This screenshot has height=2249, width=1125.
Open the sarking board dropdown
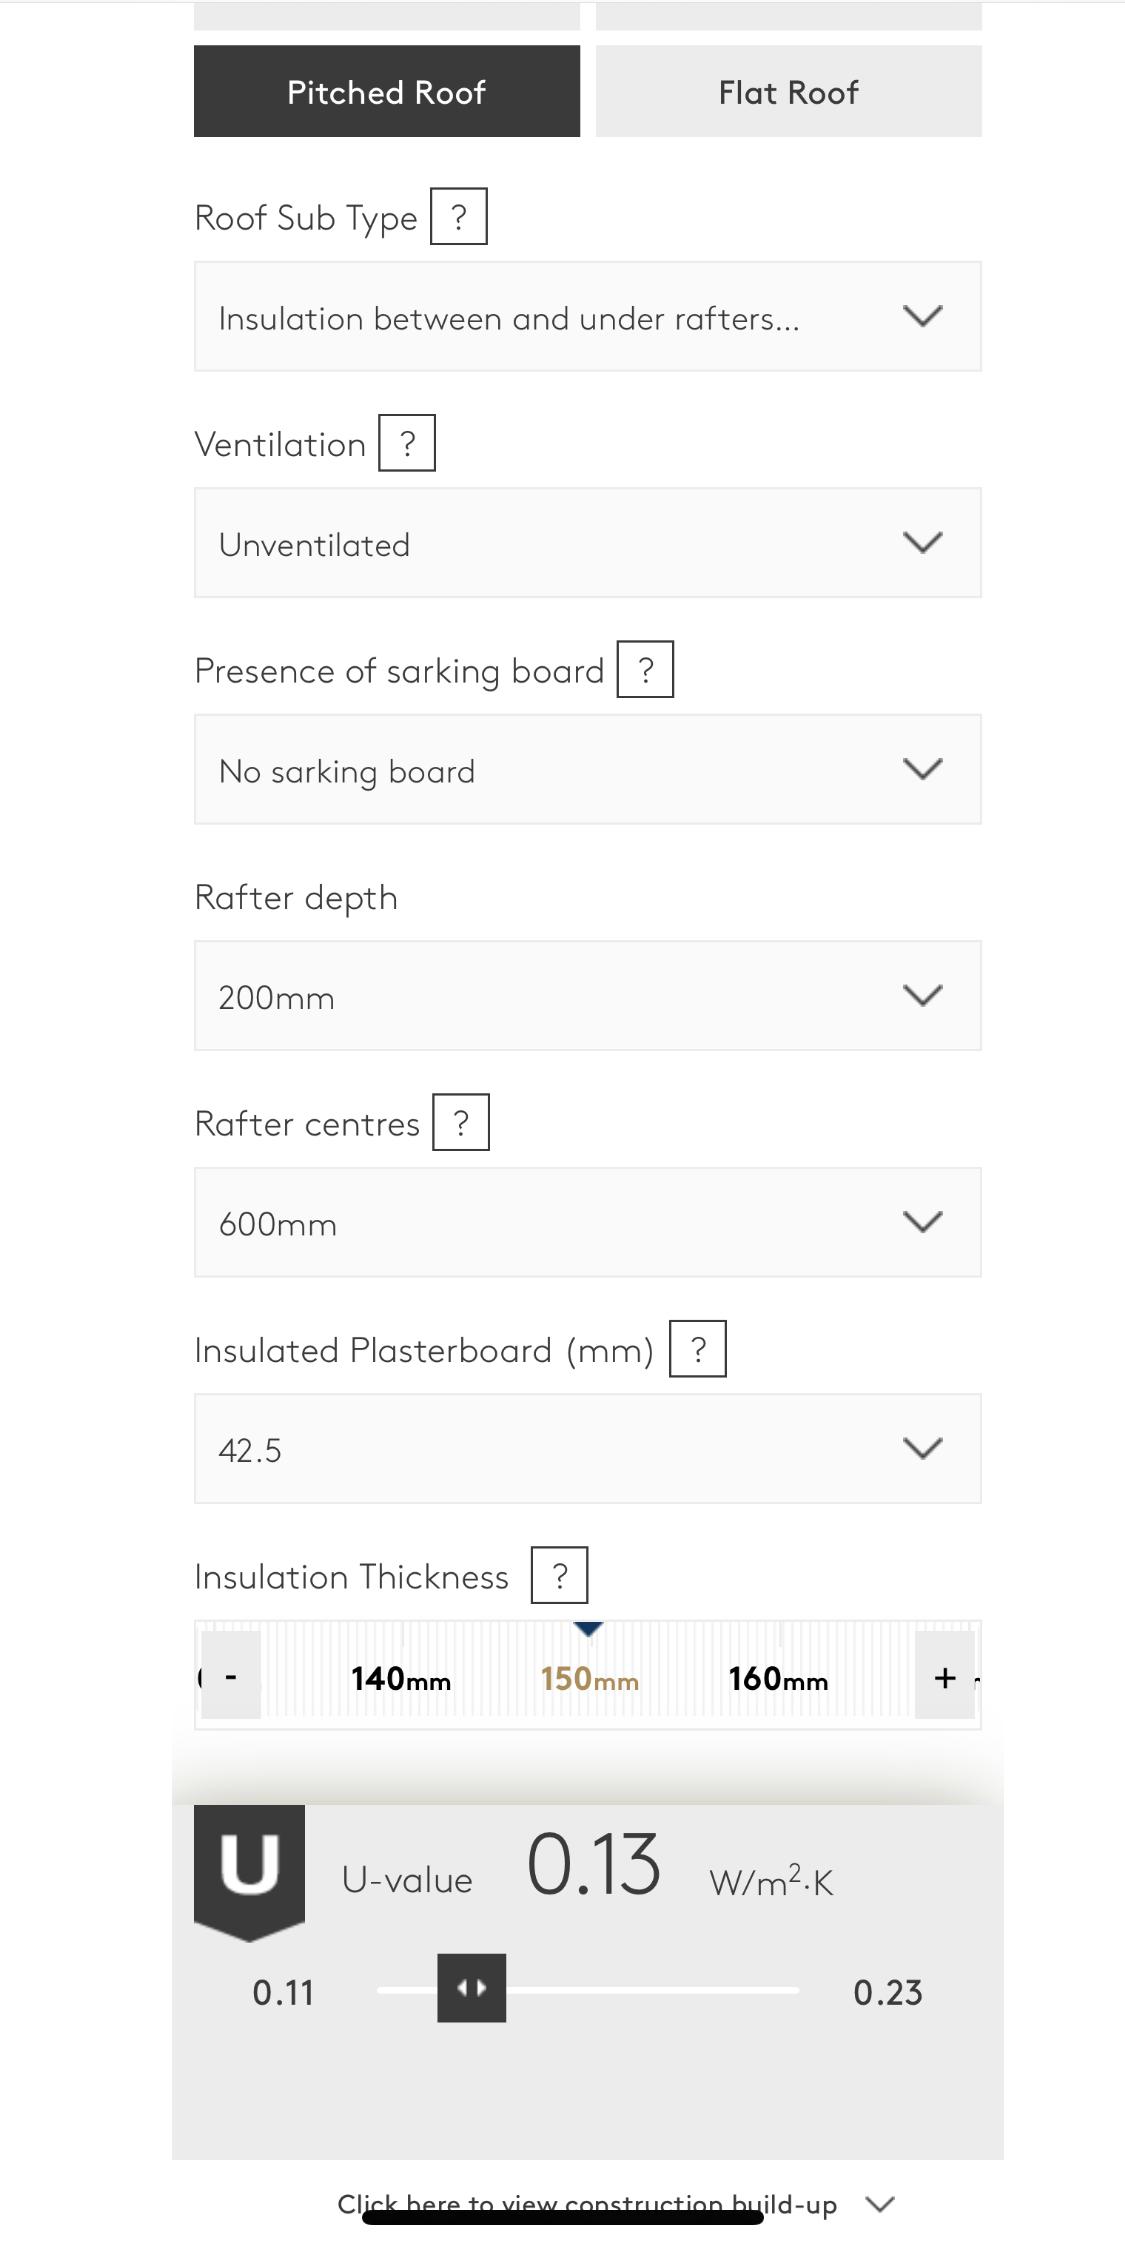click(587, 770)
